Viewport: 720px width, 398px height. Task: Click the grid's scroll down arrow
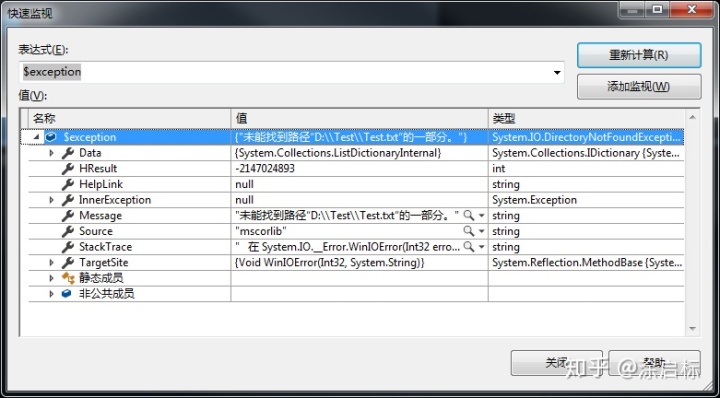(692, 329)
